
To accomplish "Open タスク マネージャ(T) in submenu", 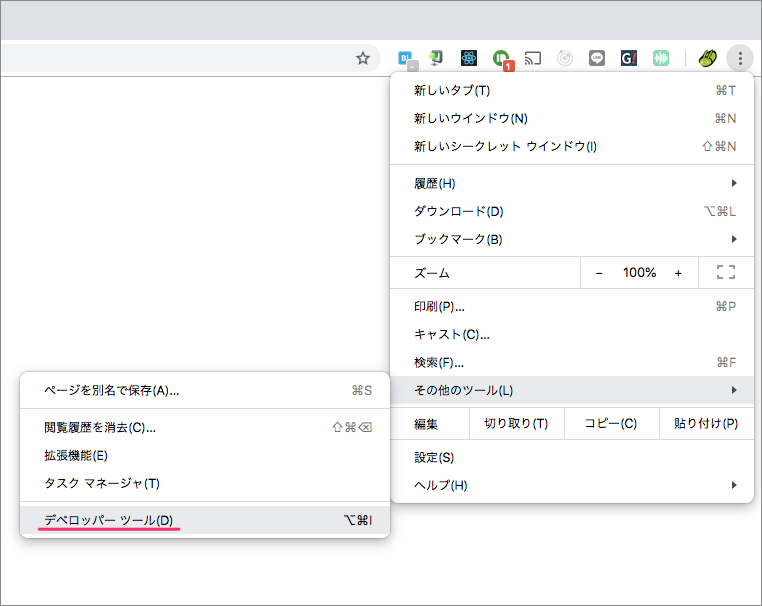I will (x=205, y=483).
